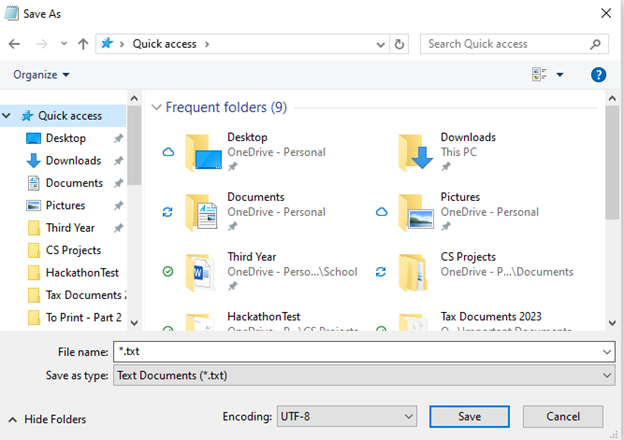
Task: Expand the address bar history dropdown
Action: coord(380,44)
